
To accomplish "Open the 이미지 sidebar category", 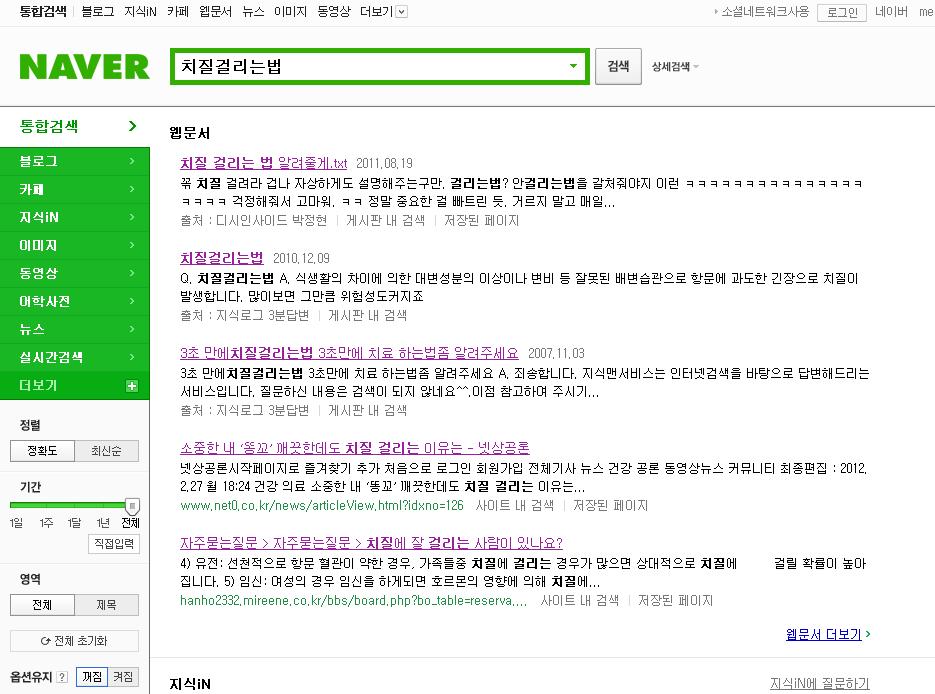I will pos(75,245).
